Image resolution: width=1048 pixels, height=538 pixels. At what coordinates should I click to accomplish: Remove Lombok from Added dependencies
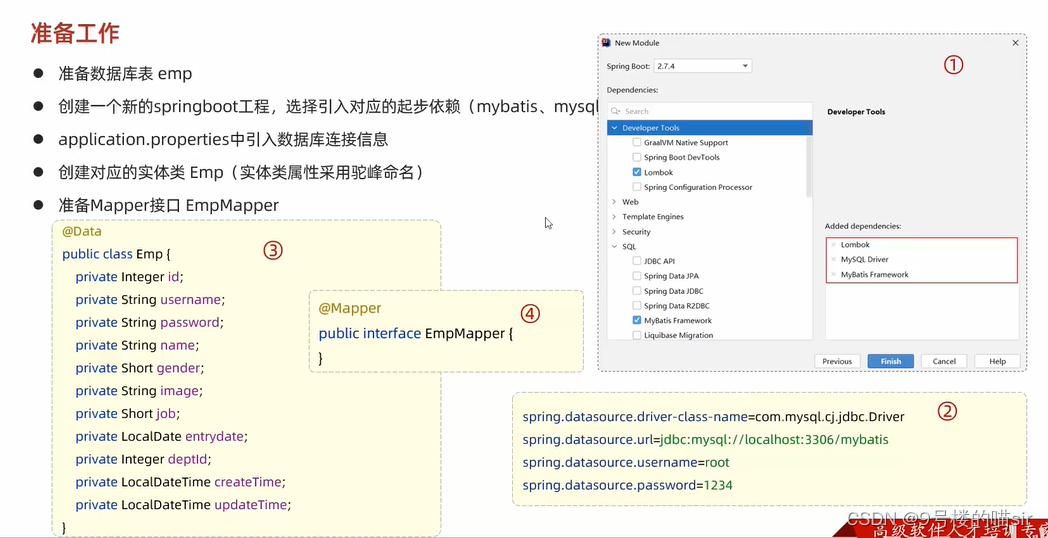click(833, 245)
